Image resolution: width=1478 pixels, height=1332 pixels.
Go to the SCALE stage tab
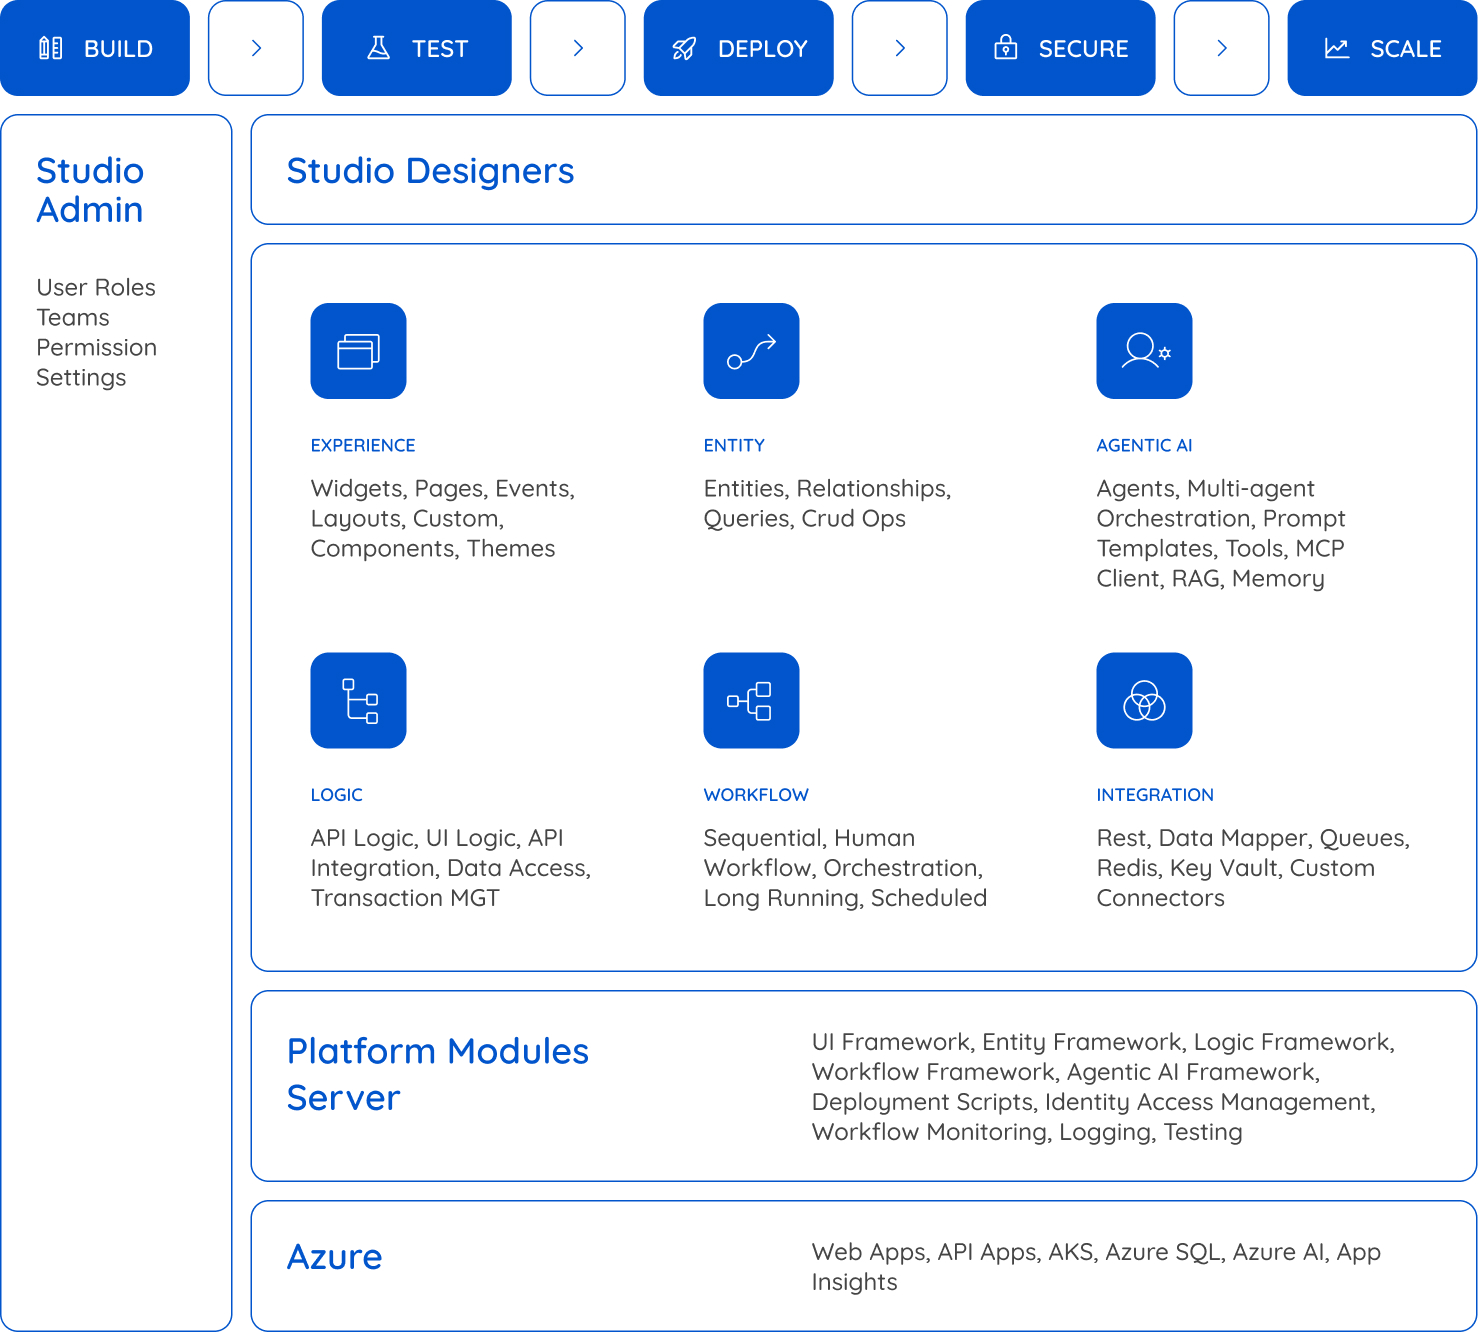coord(1382,48)
